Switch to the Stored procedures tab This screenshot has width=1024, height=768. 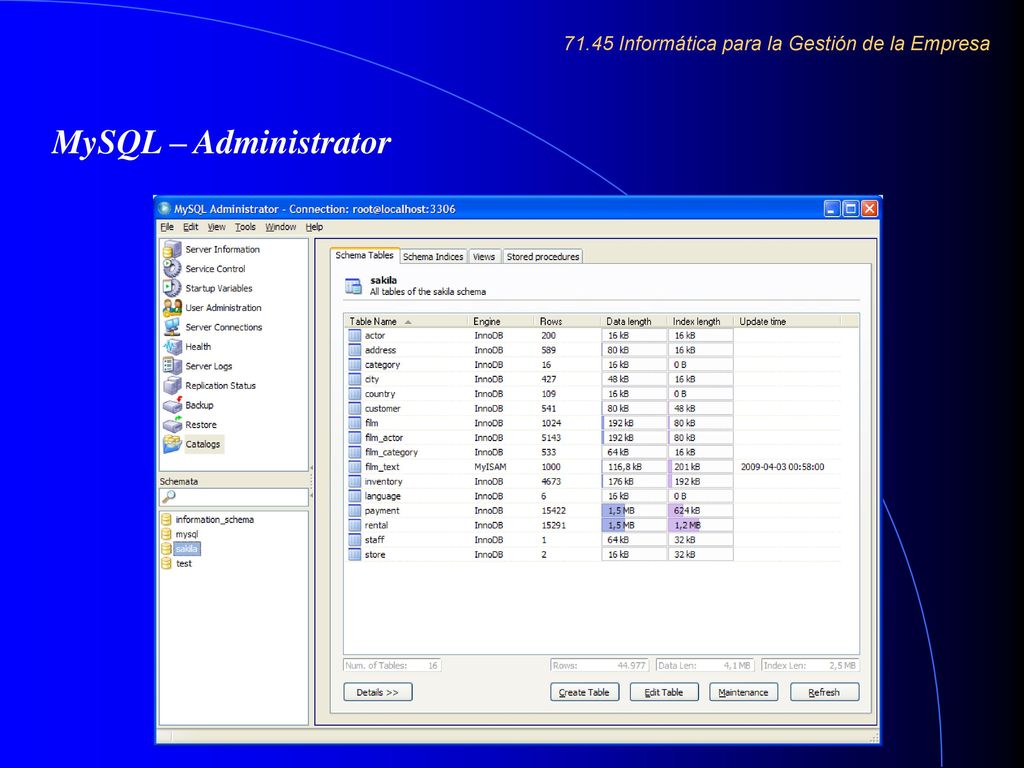pos(543,257)
